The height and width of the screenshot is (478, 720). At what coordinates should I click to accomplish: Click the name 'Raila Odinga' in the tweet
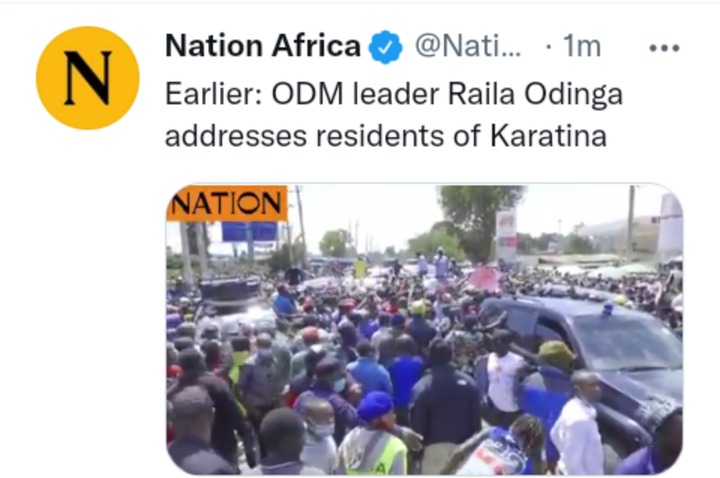click(535, 95)
